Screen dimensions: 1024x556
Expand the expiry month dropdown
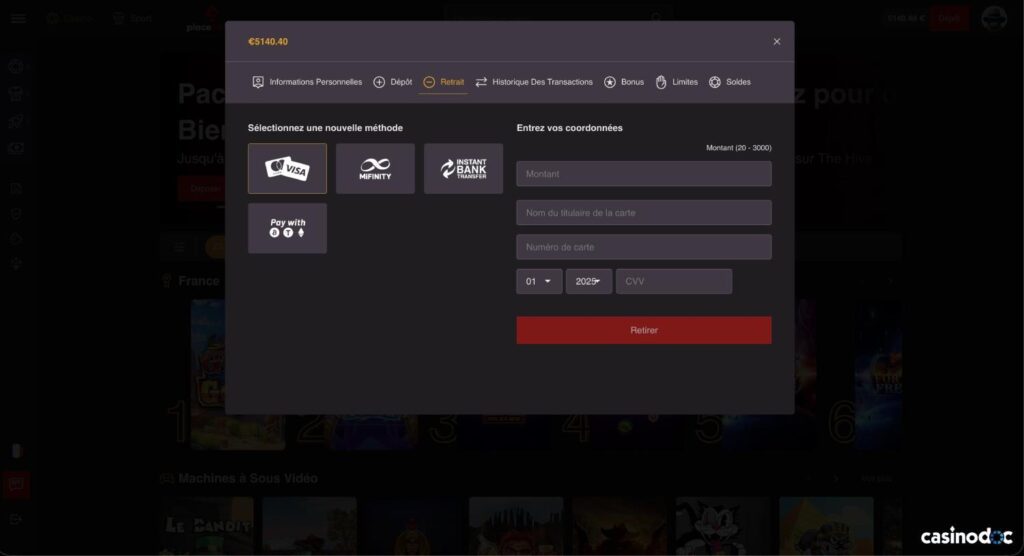click(539, 282)
